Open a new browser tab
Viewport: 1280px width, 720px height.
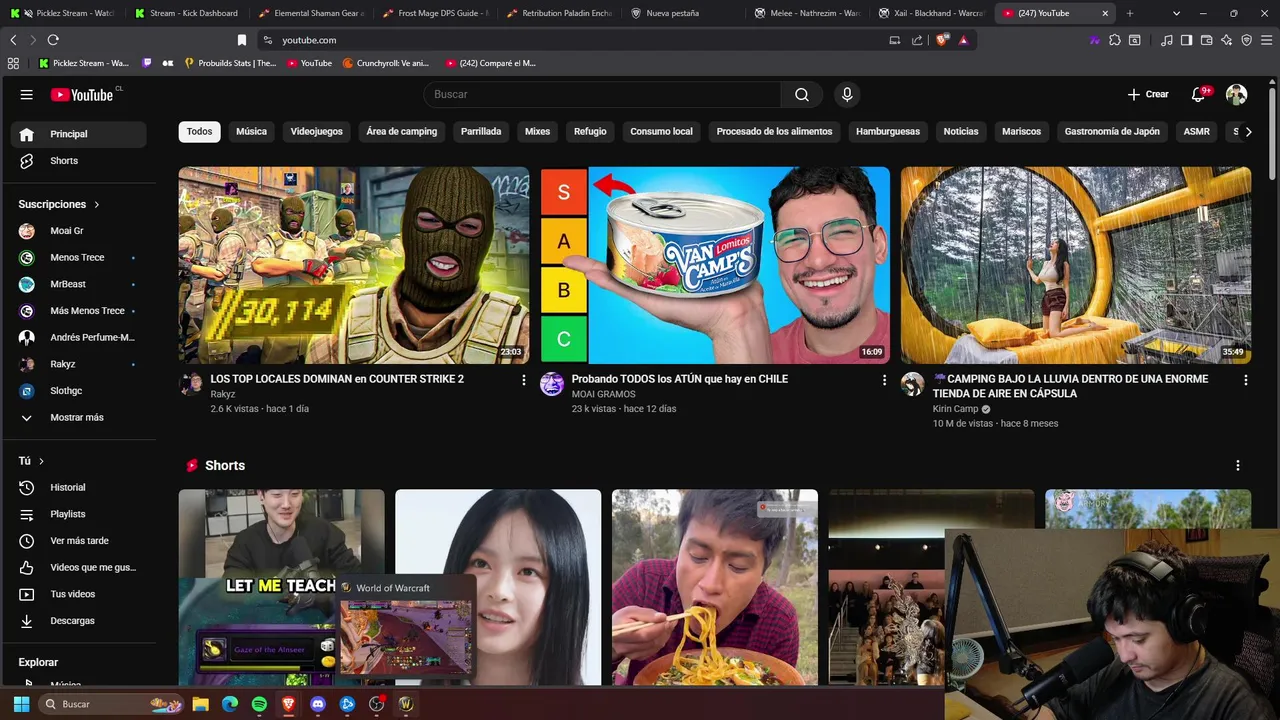(1130, 13)
